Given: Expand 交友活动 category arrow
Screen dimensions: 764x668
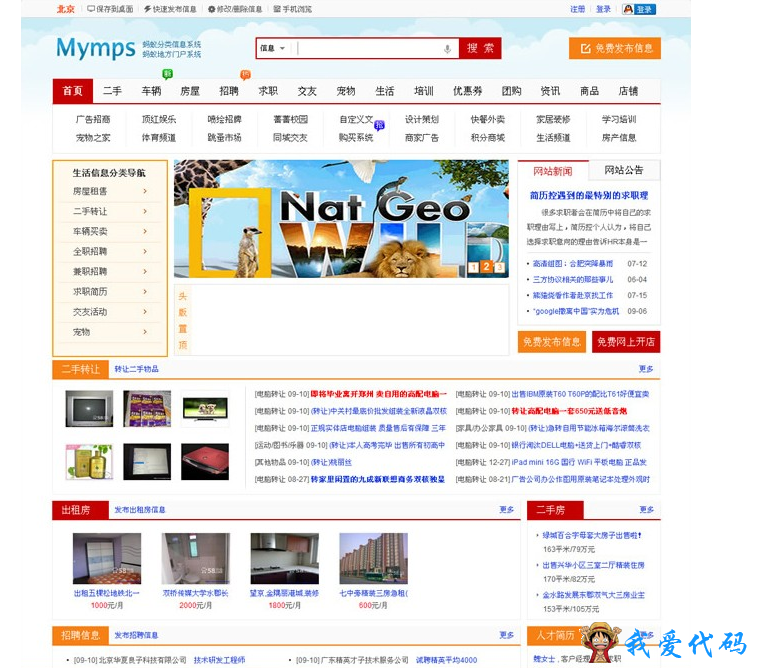Looking at the screenshot, I should (x=145, y=311).
